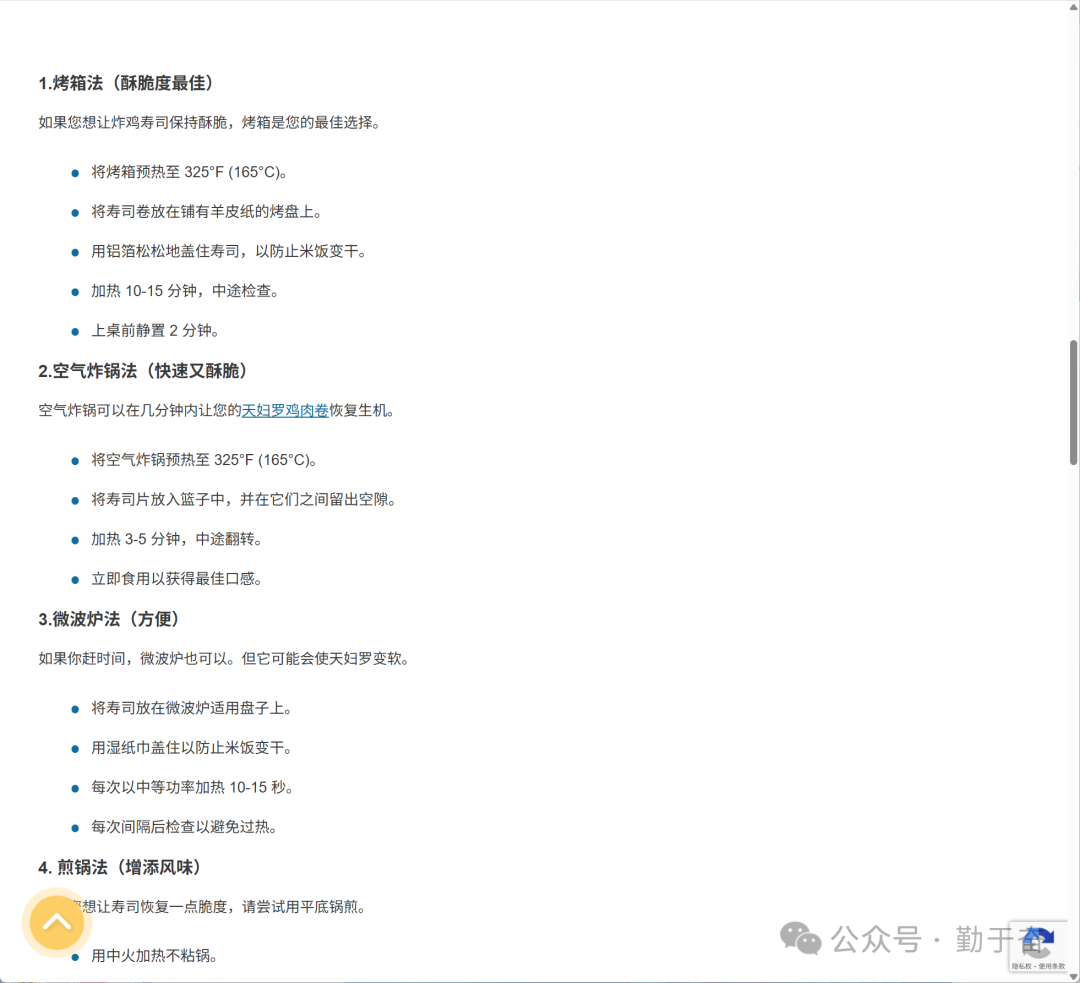Open the 隐私权 privacy link
1080x983 pixels.
coord(1021,966)
